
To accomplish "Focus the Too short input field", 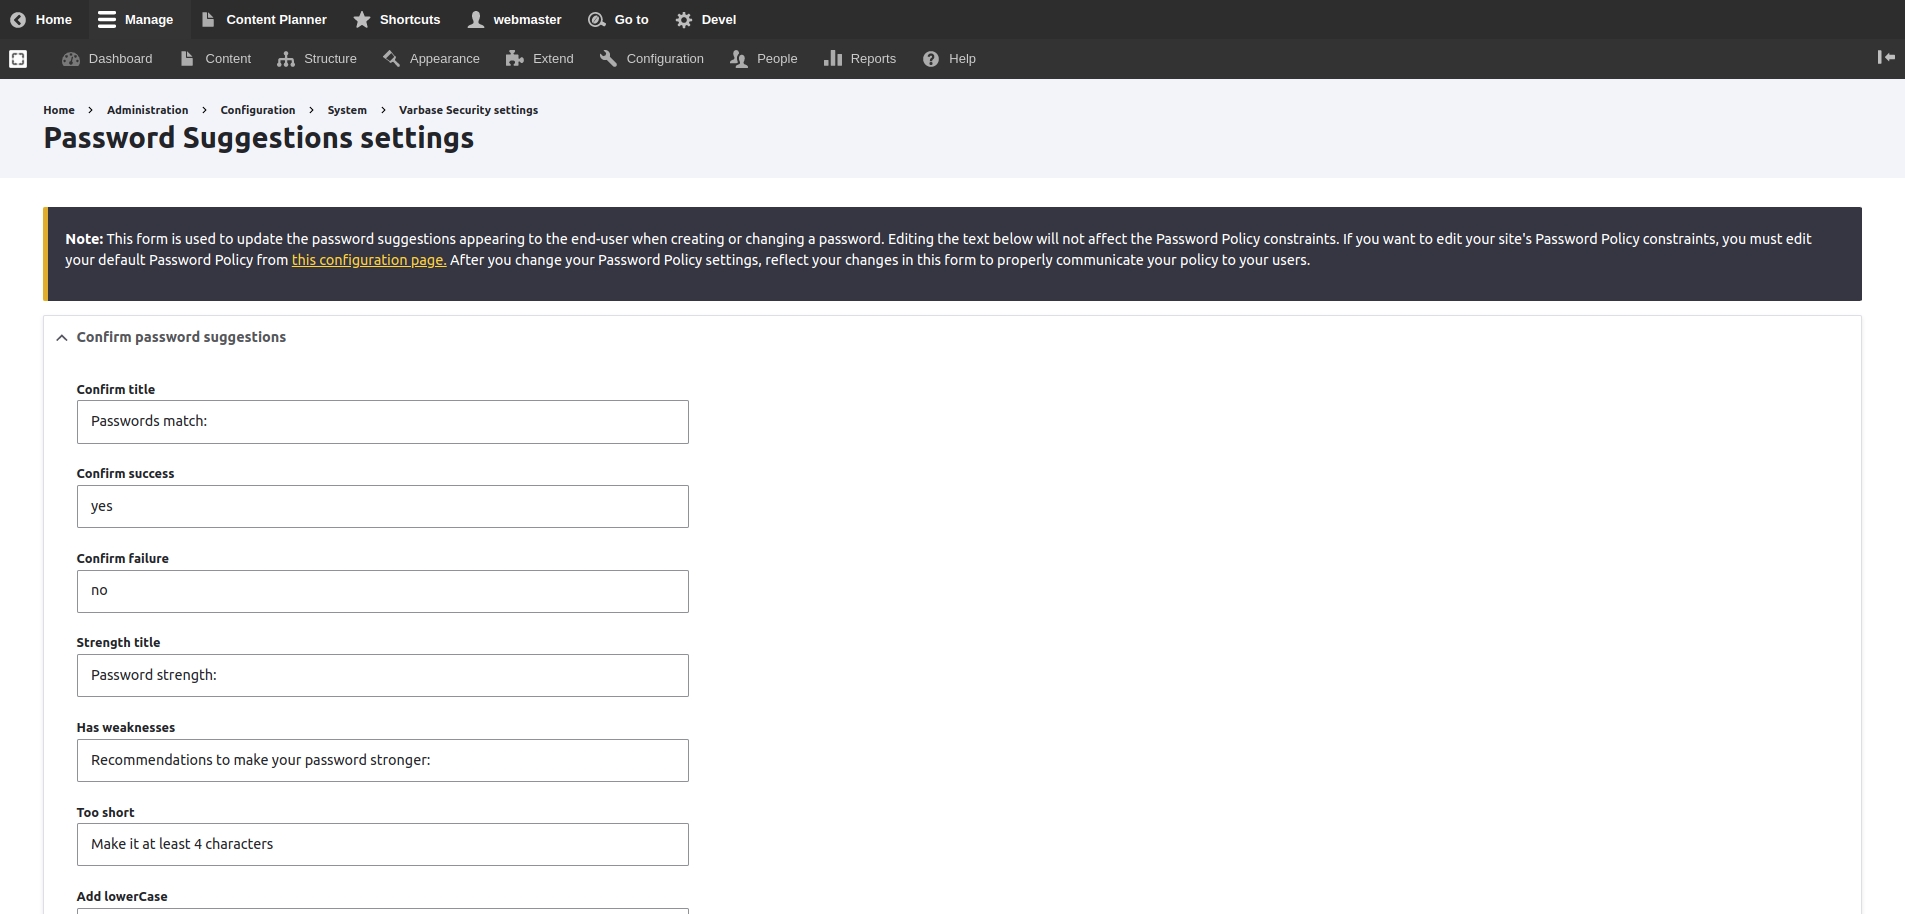I will click(382, 845).
